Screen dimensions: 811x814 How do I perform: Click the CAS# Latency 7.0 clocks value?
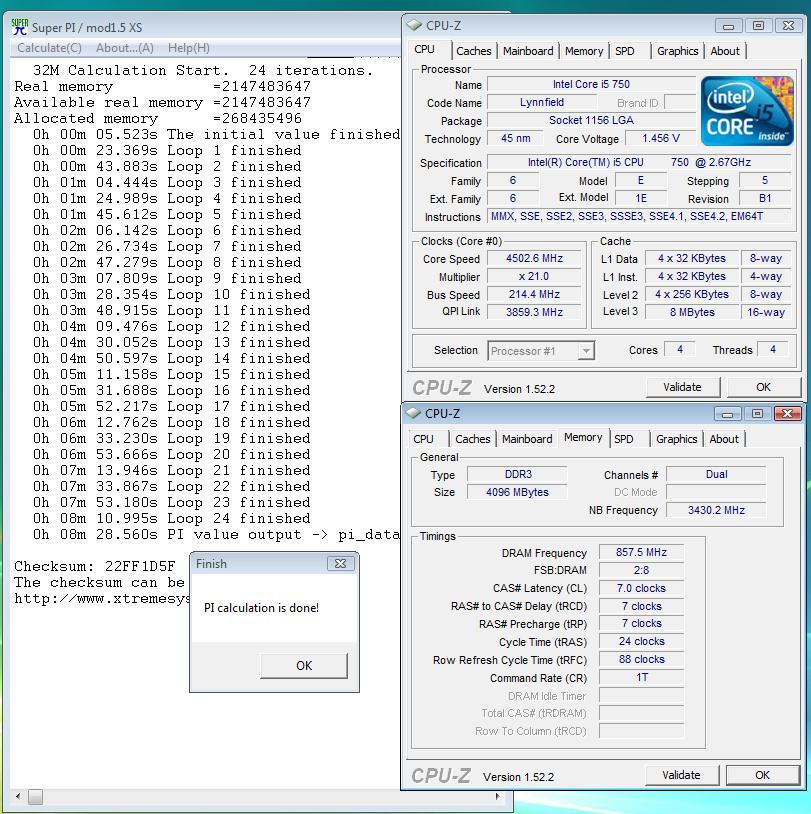click(641, 588)
